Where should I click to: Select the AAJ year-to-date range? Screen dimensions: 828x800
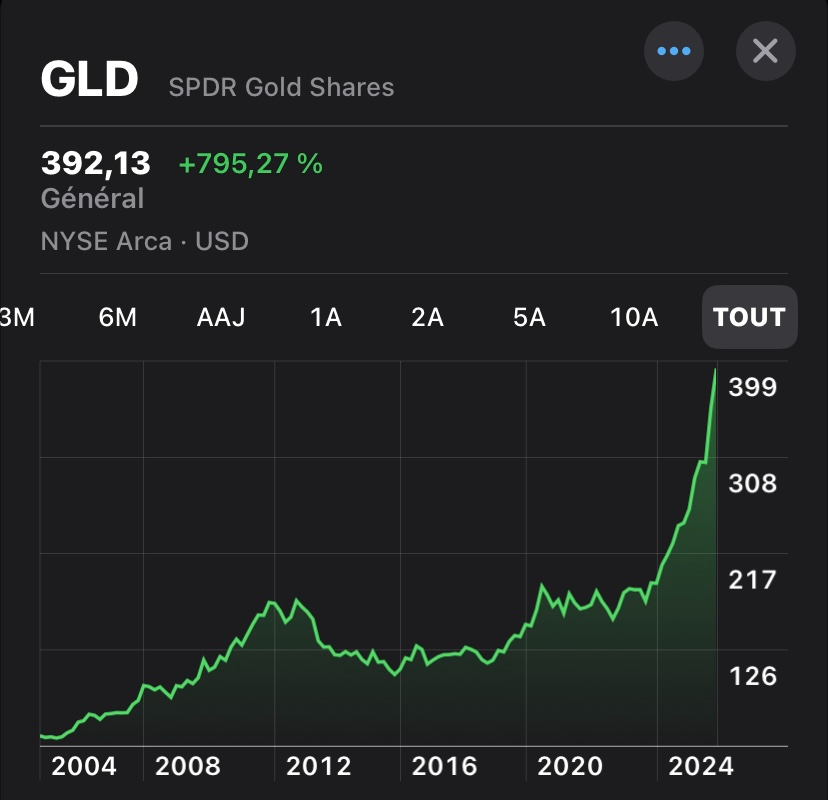[x=221, y=317]
